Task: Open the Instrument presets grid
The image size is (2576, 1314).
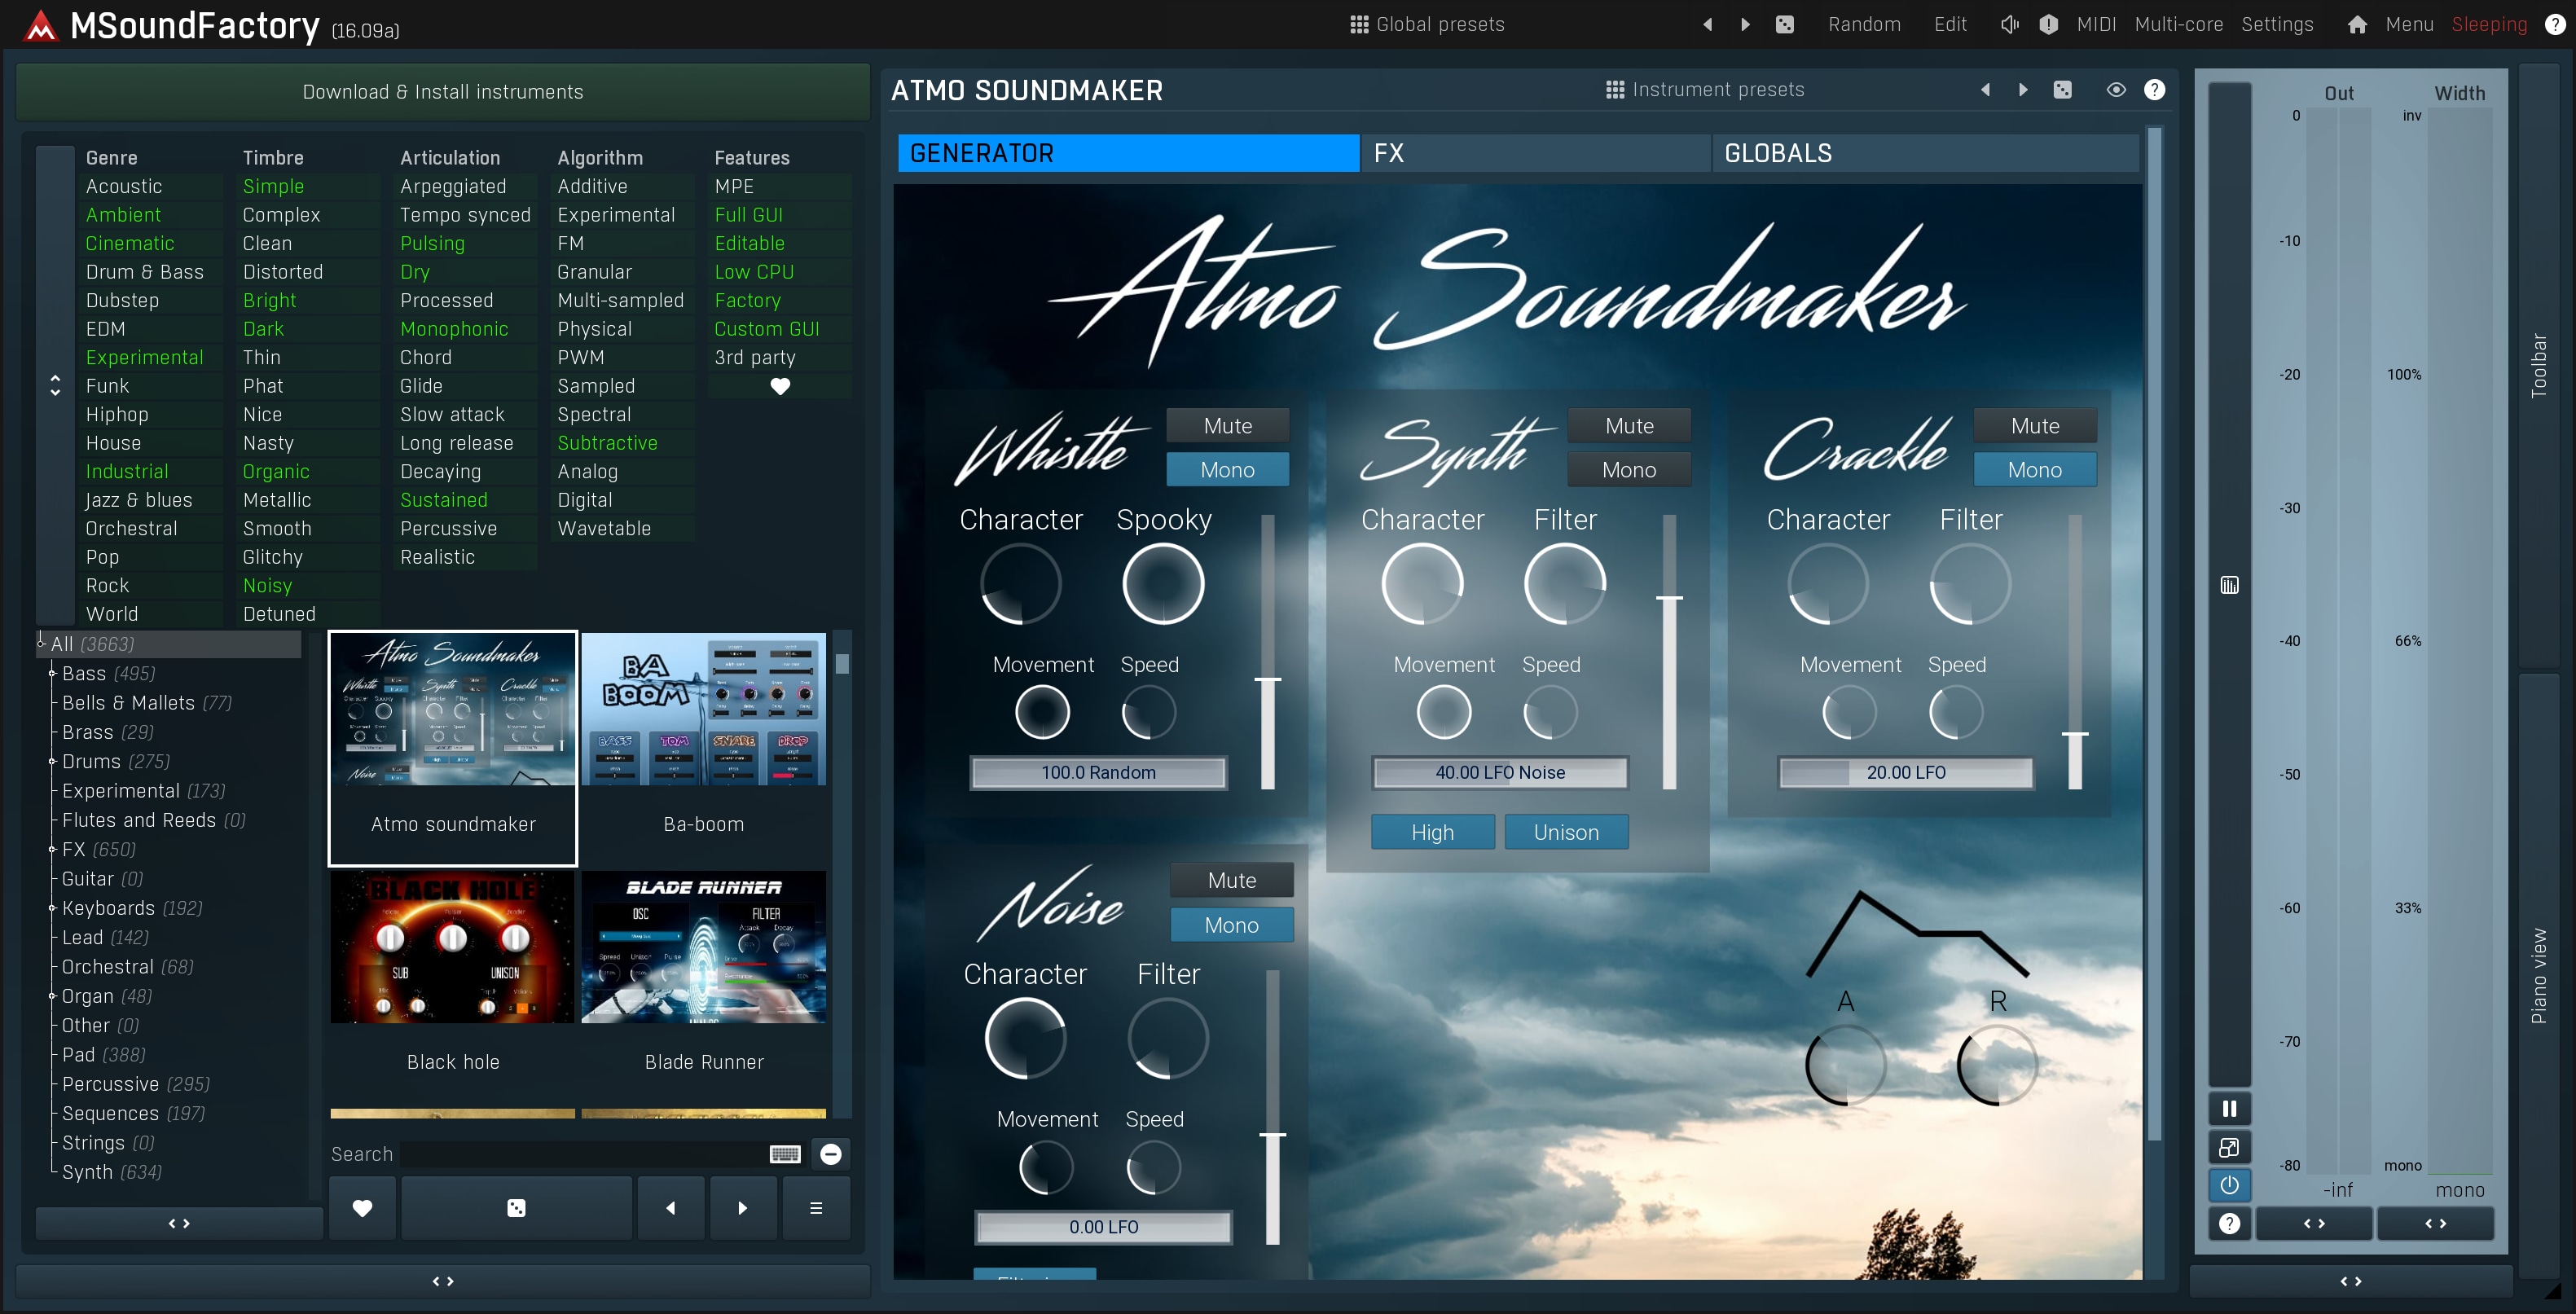Action: [x=1705, y=90]
